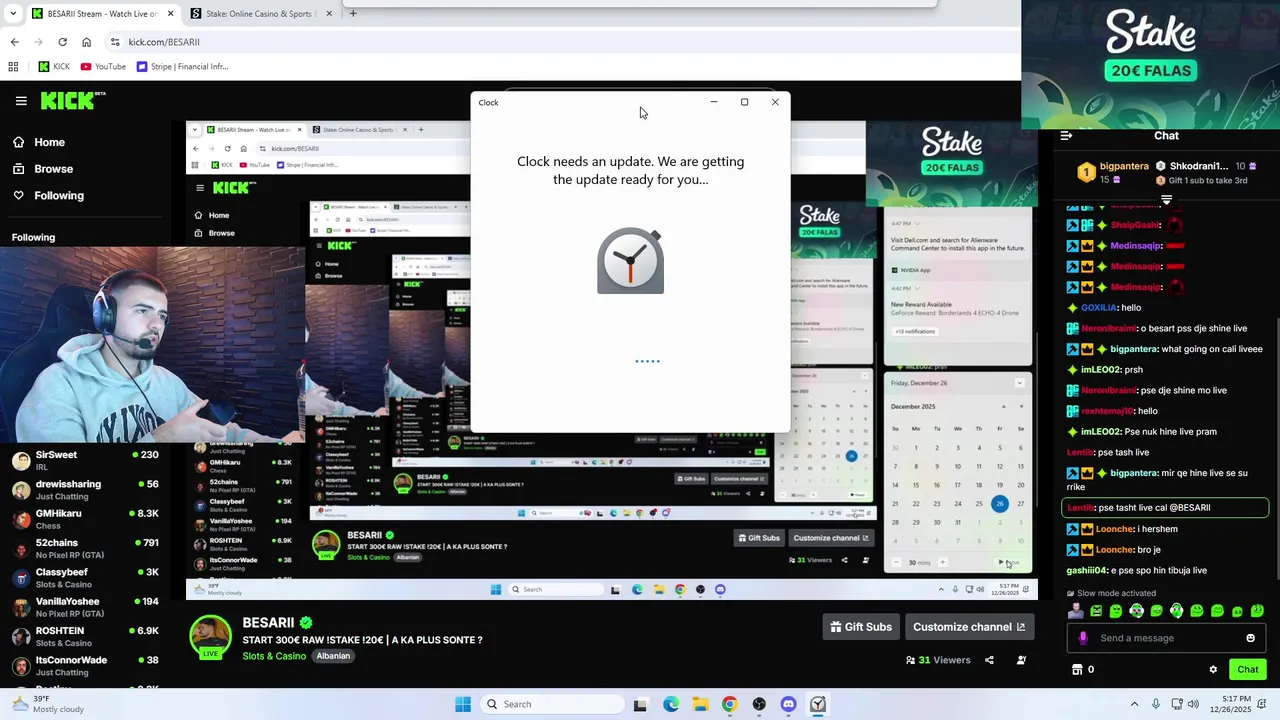Open site information icon in address bar
1280x720 pixels.
(x=115, y=42)
